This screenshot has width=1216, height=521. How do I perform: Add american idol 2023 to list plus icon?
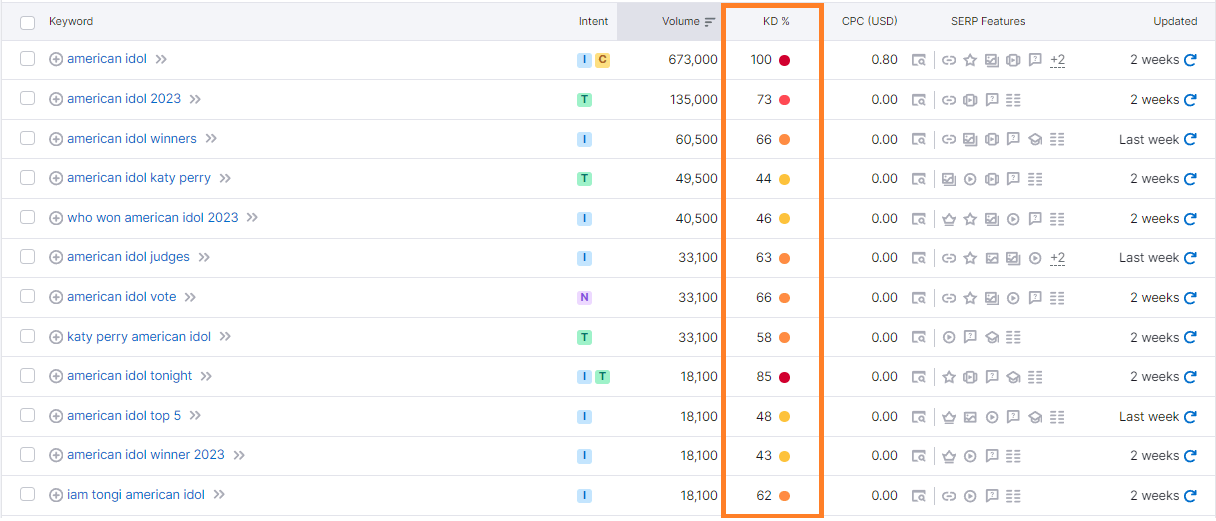click(56, 99)
